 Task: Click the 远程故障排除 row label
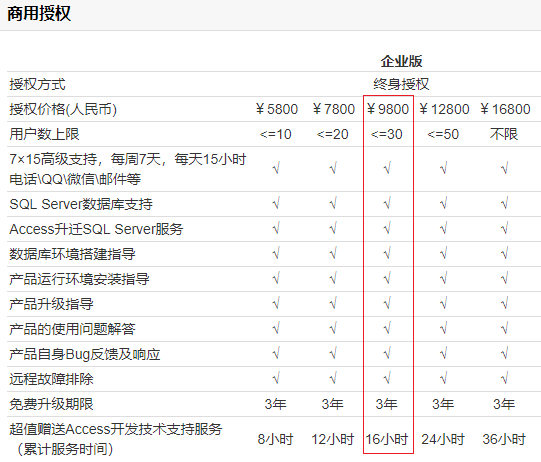pos(51,379)
